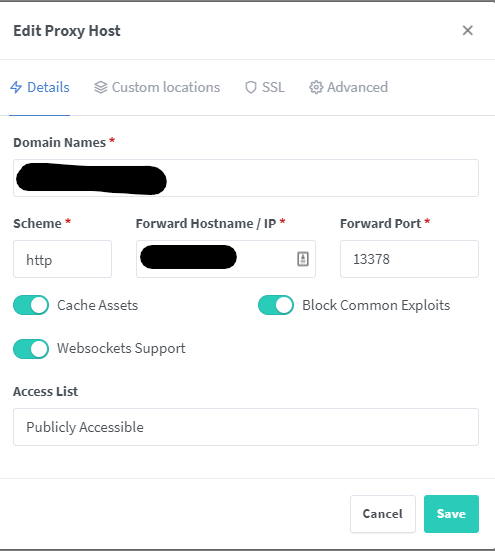Focus the Forward Port field showing 13378
The width and height of the screenshot is (495, 551).
pos(409,259)
